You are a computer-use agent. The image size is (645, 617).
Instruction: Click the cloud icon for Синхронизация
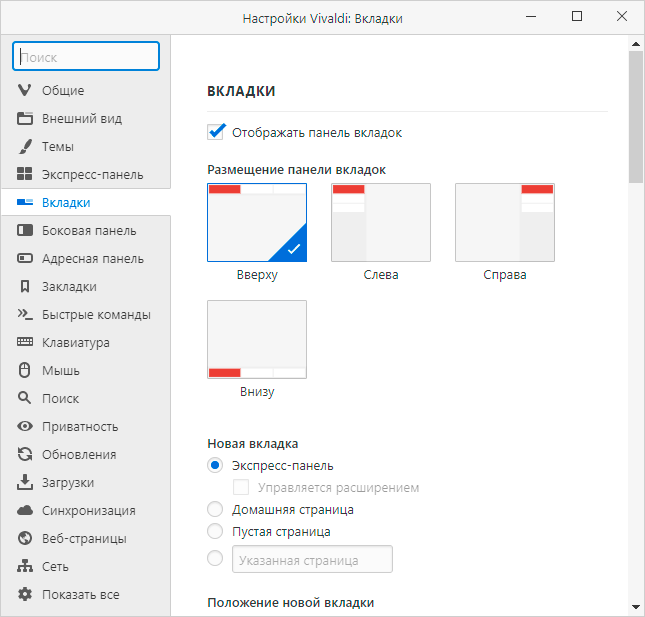(x=25, y=510)
